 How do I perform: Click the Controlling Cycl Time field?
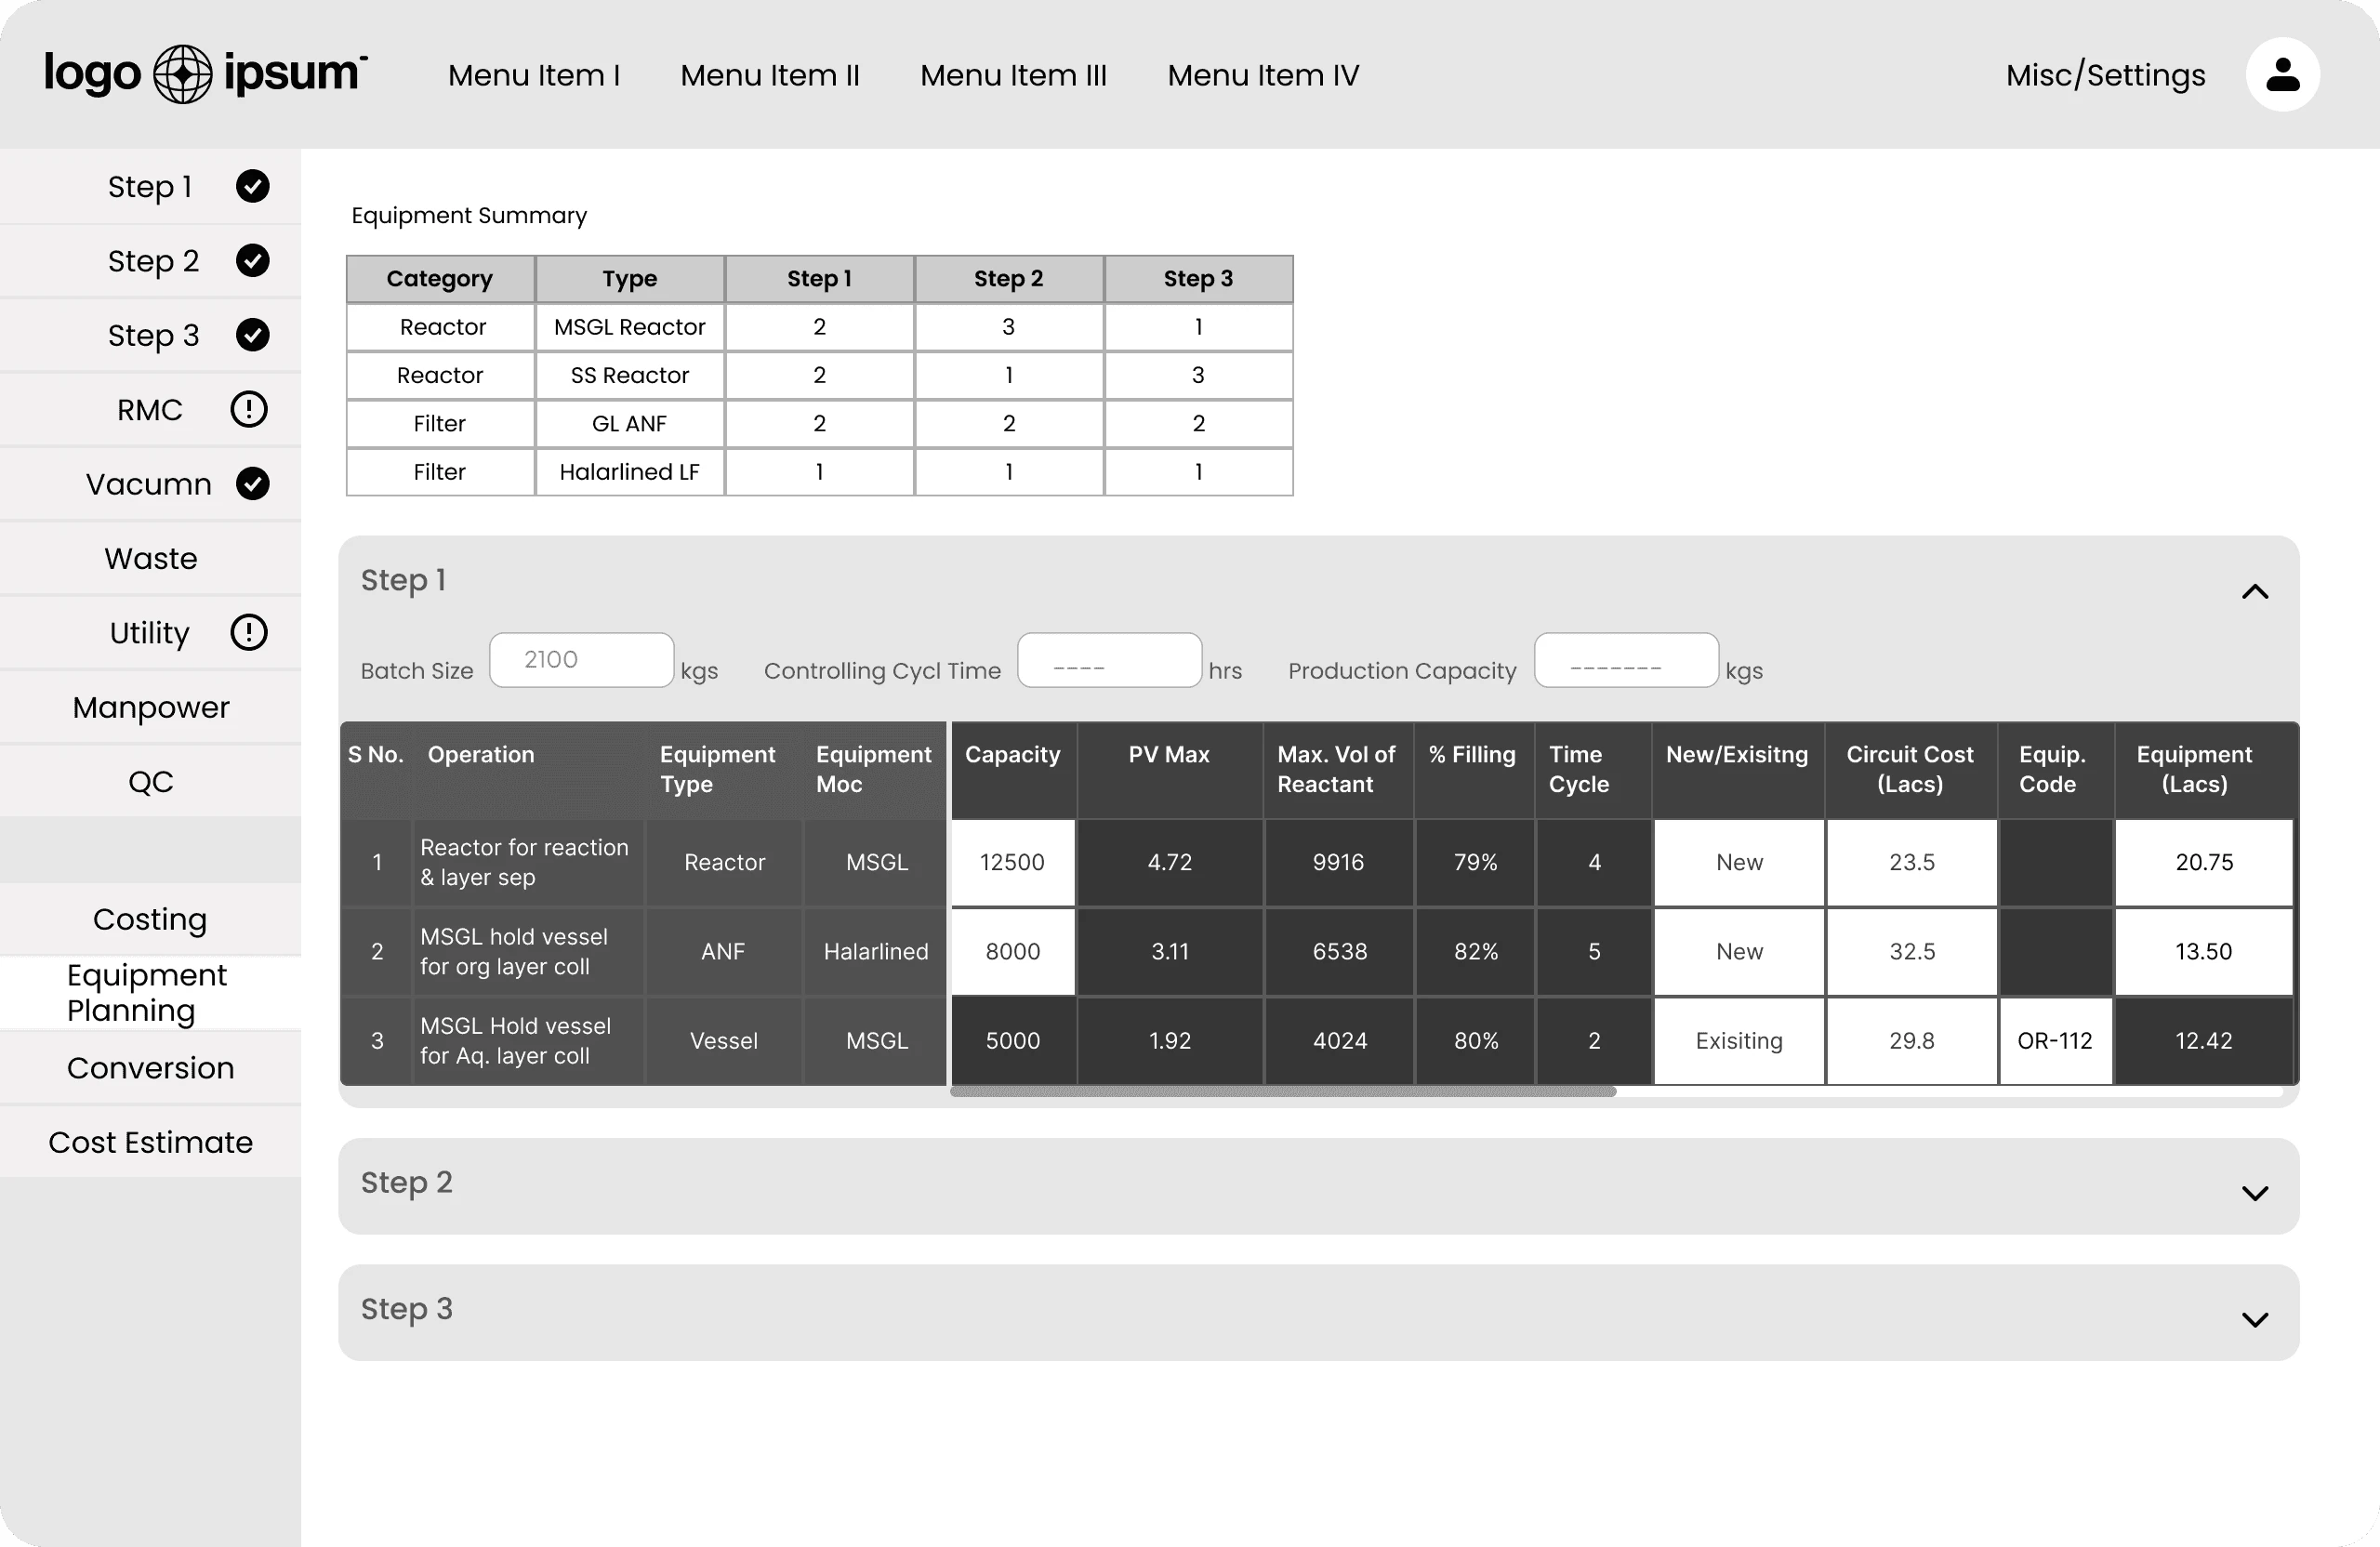(1108, 660)
